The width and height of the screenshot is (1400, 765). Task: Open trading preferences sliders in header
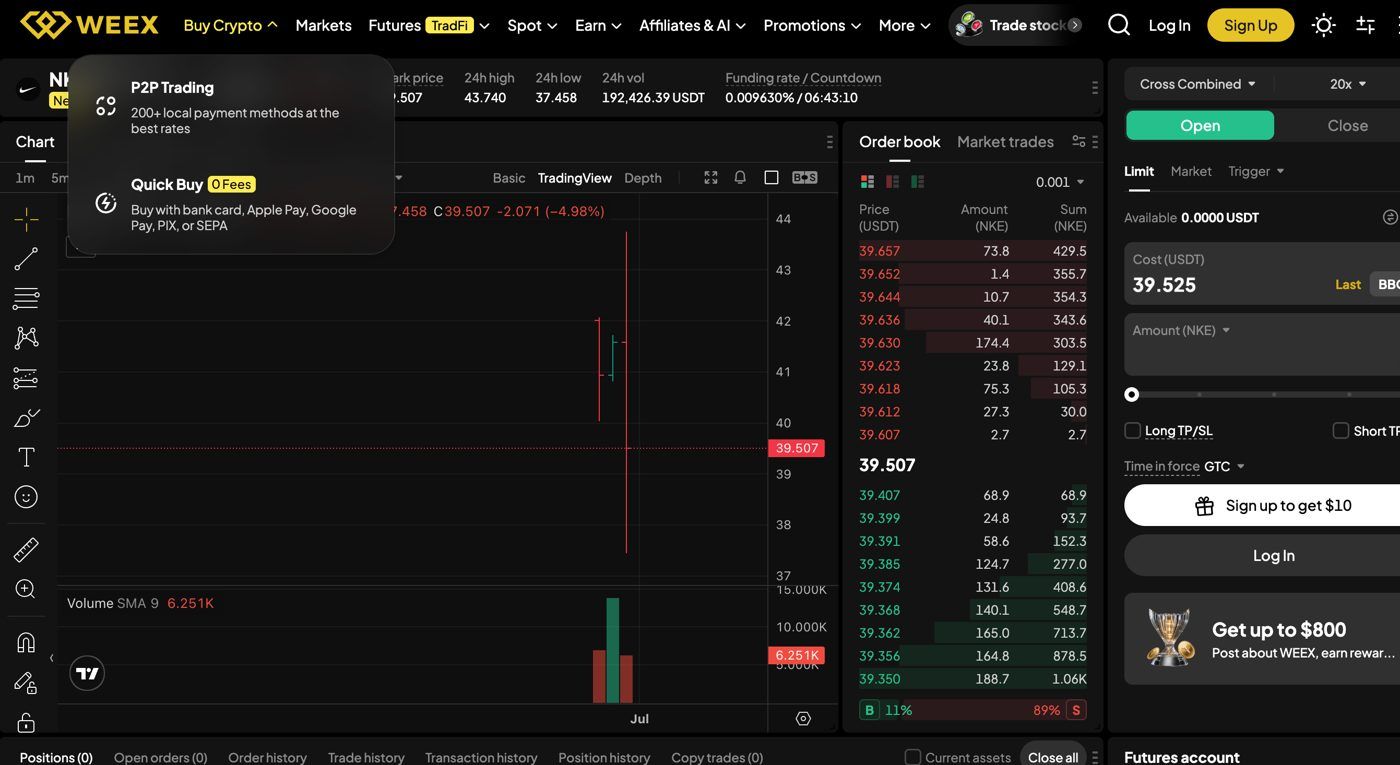coord(1366,25)
